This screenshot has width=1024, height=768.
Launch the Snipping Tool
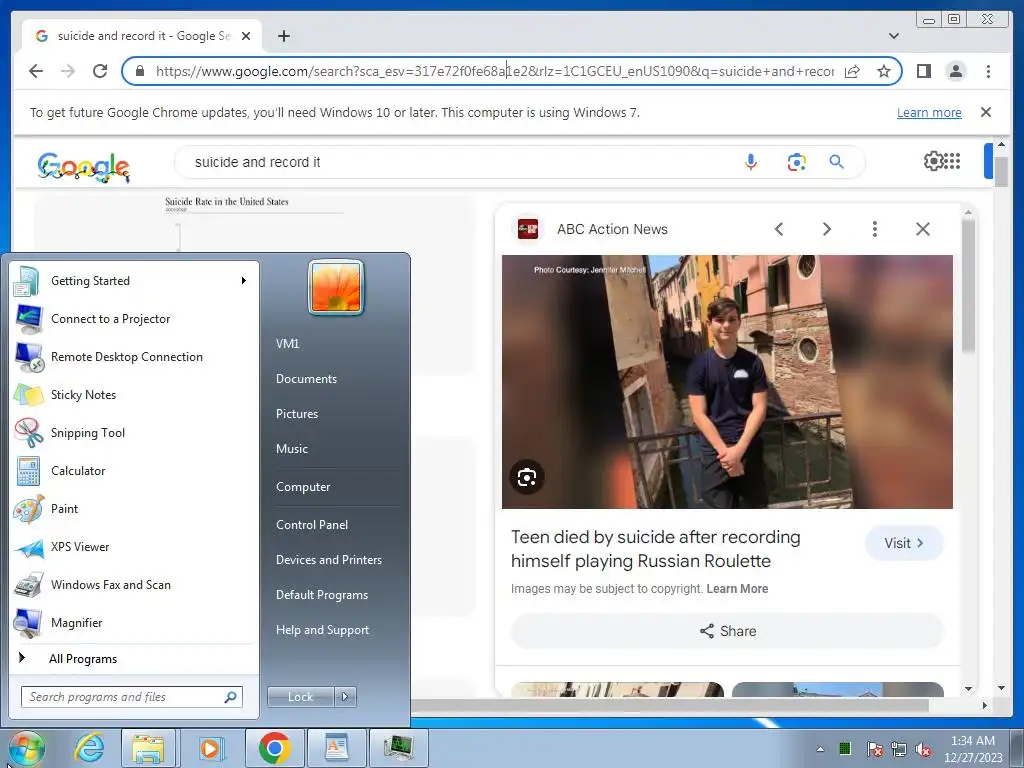(133, 433)
